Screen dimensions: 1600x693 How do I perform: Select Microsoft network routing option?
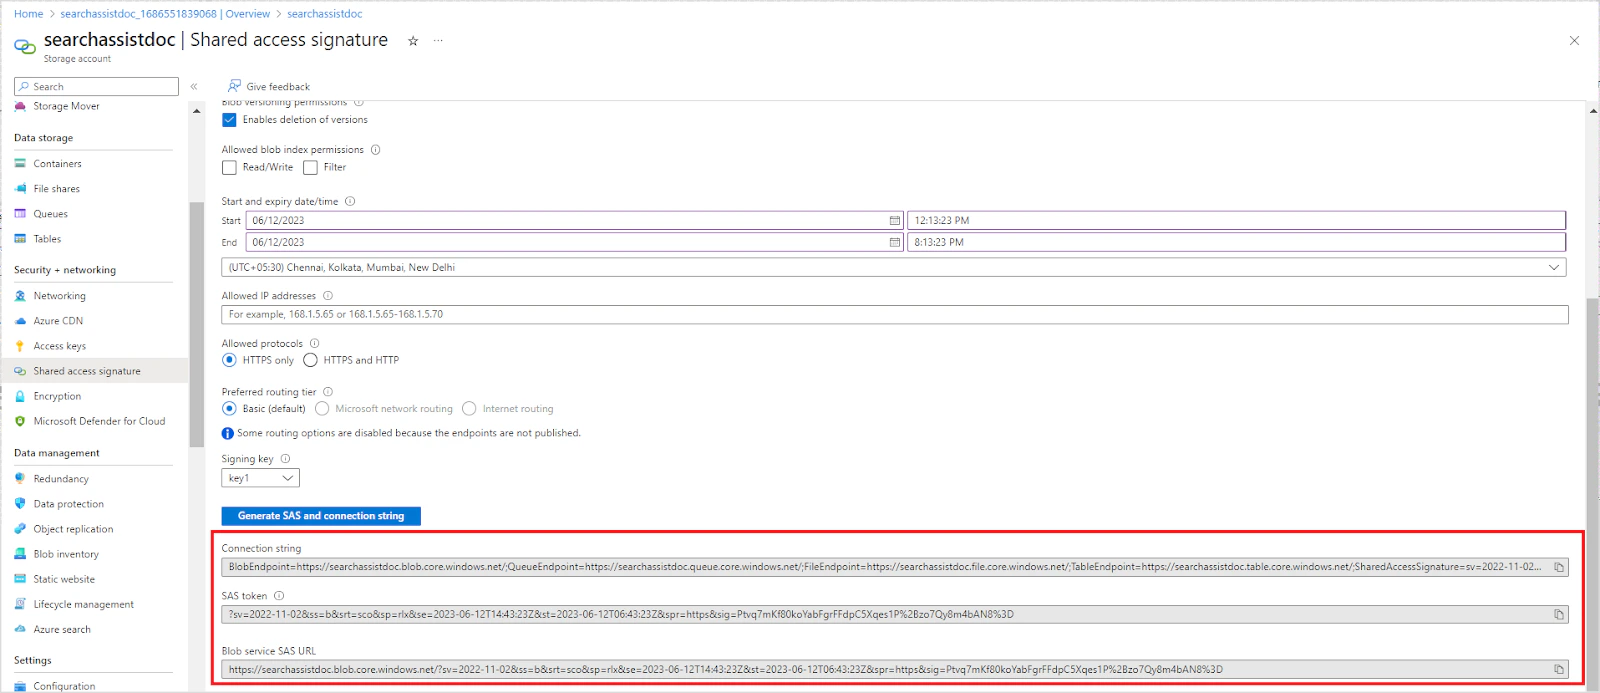[x=322, y=409]
